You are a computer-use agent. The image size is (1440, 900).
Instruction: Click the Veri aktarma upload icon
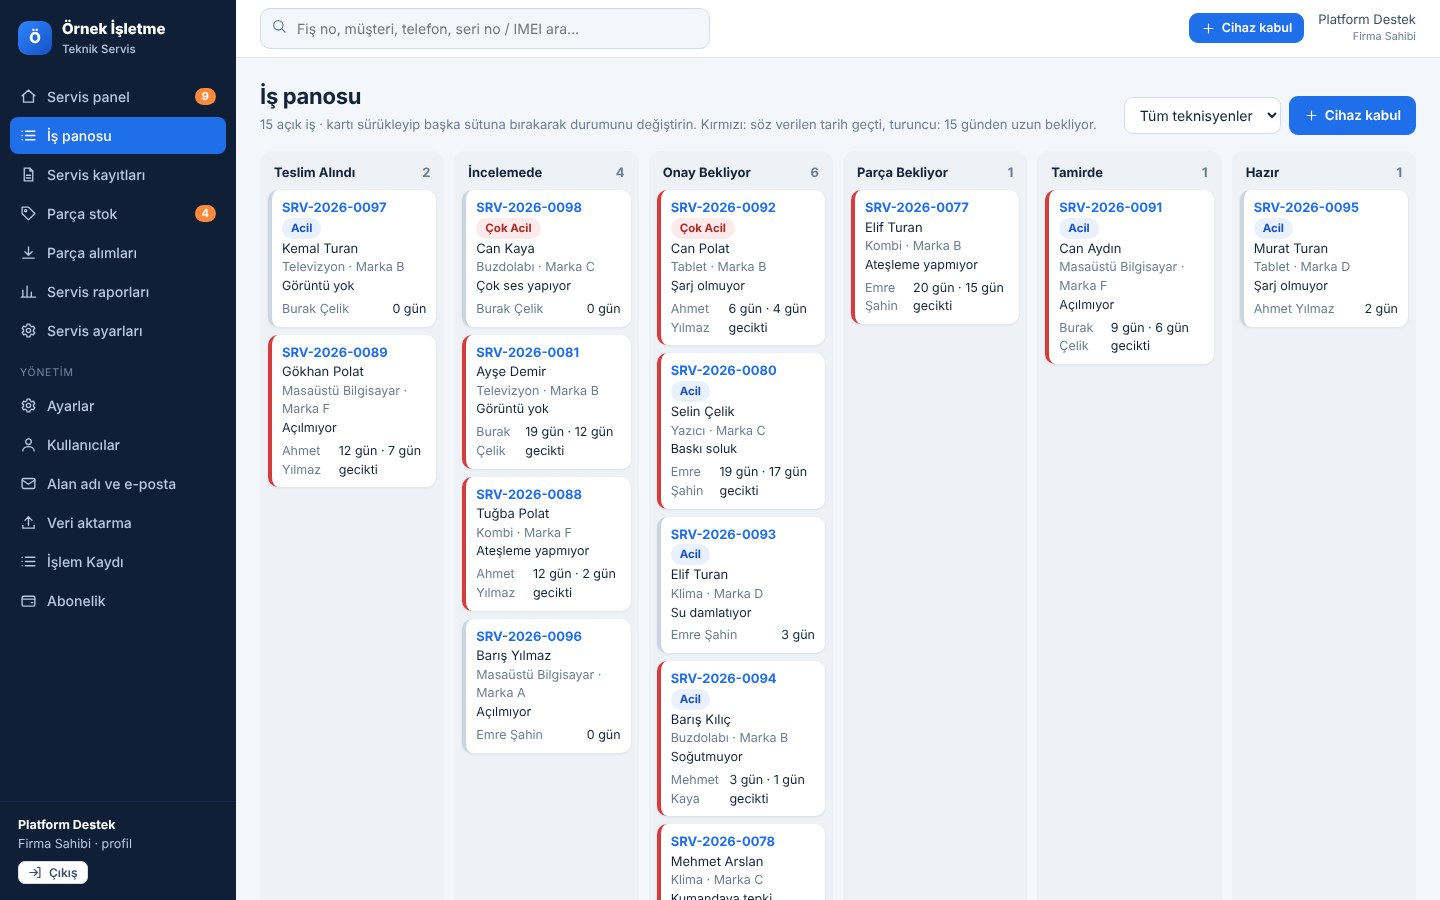(29, 523)
